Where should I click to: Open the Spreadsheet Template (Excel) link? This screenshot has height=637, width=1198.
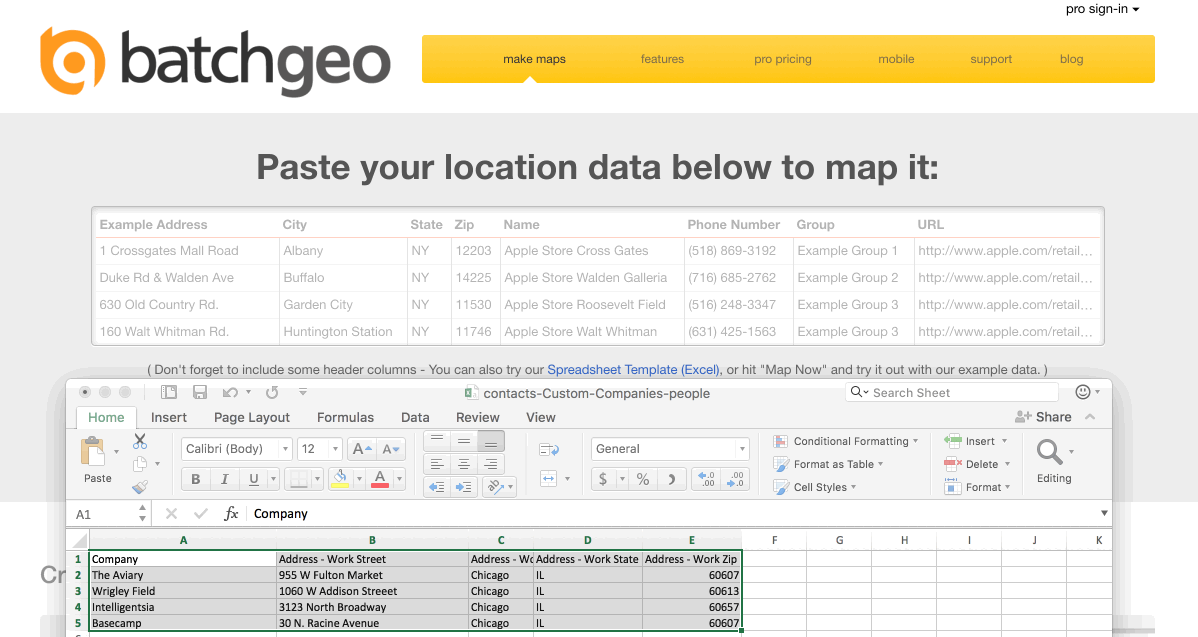[633, 370]
